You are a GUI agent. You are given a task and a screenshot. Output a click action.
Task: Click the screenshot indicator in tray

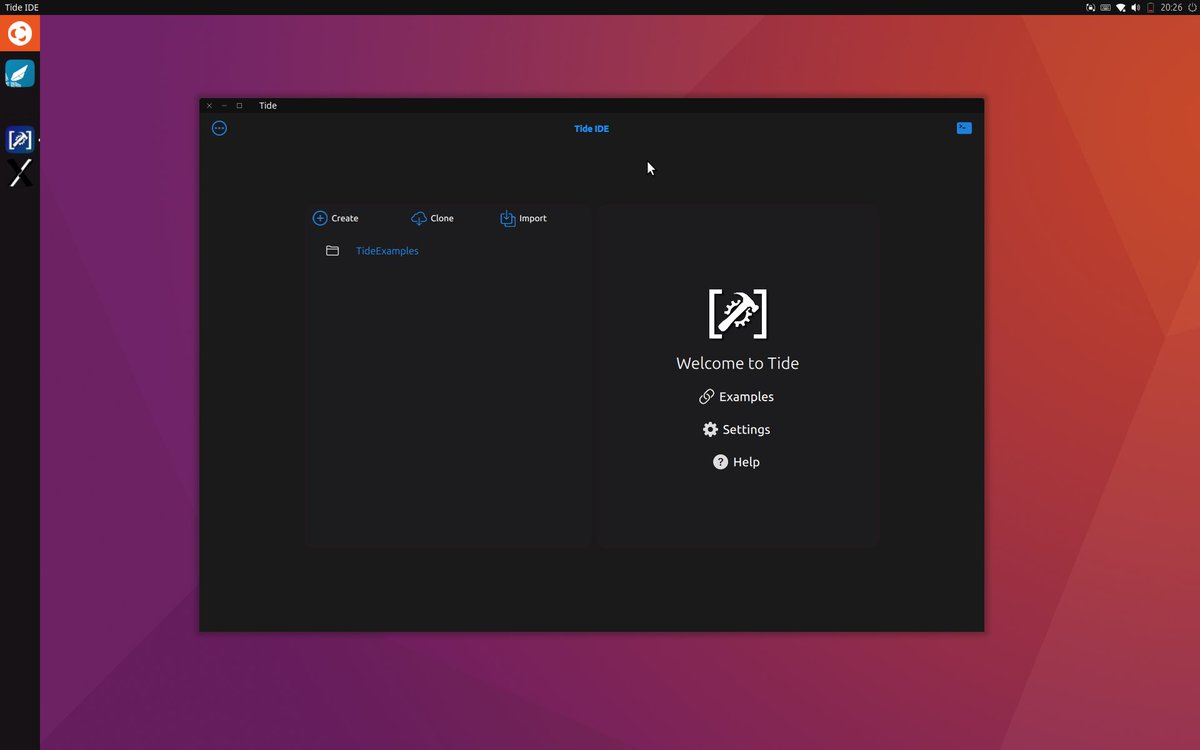click(1090, 7)
